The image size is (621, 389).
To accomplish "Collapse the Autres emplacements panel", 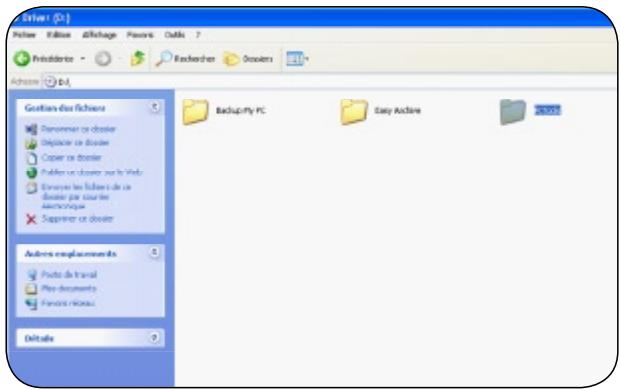I will (x=154, y=252).
